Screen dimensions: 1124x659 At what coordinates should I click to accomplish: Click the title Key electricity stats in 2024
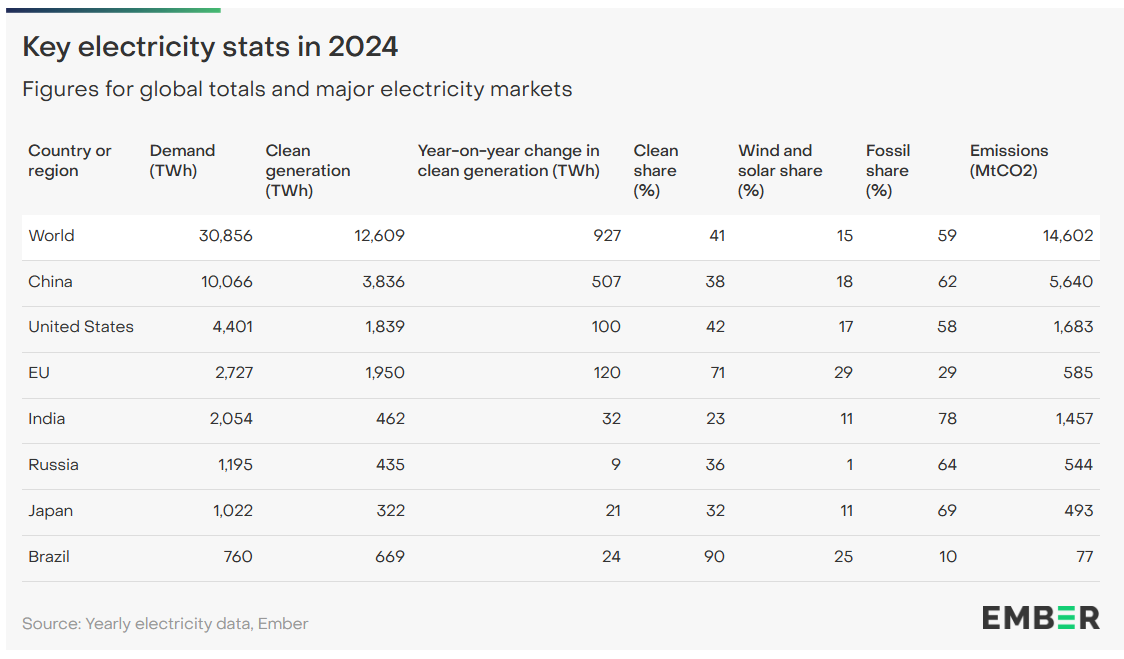(x=210, y=47)
